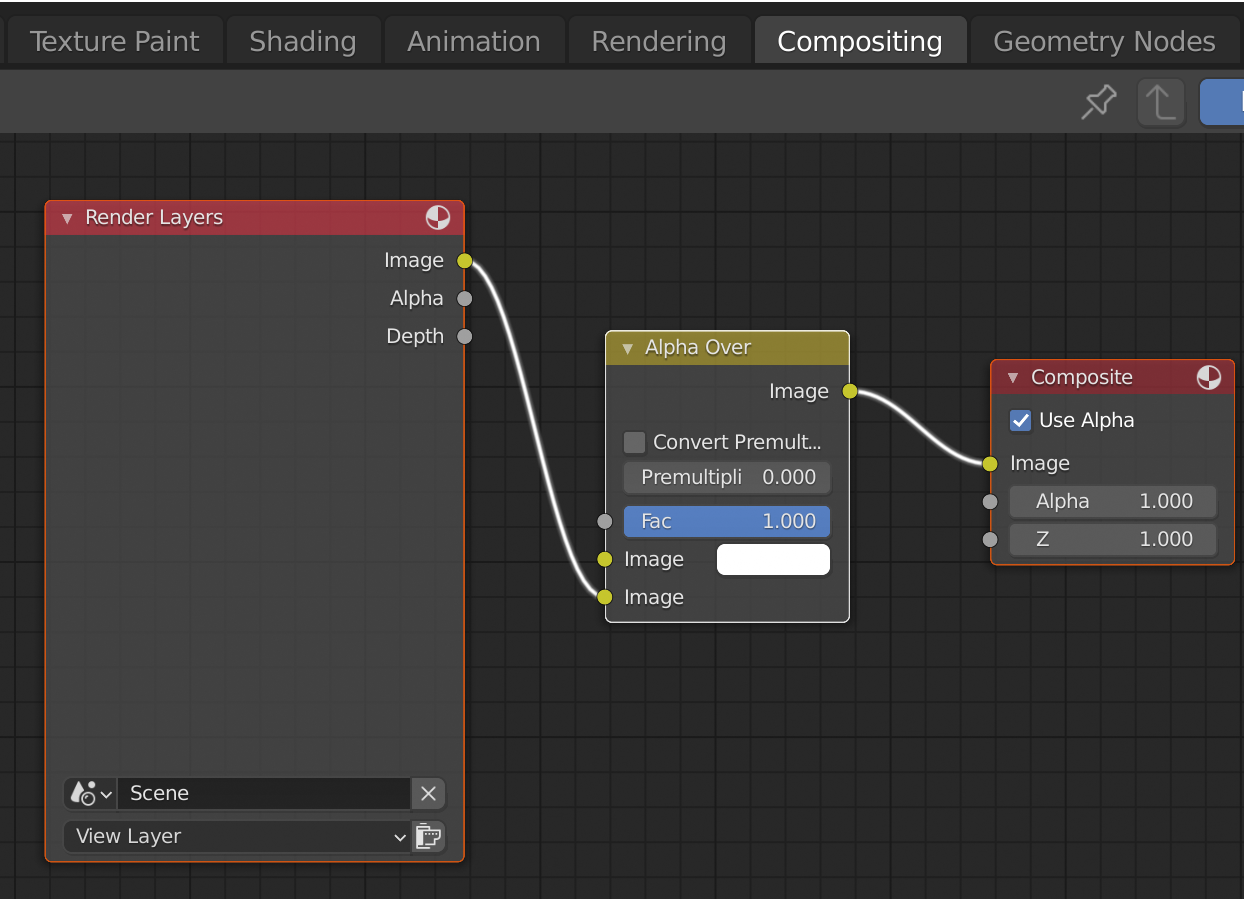Viewport: 1244px width, 899px height.
Task: Open the Rendering workspace tab
Action: click(x=658, y=40)
